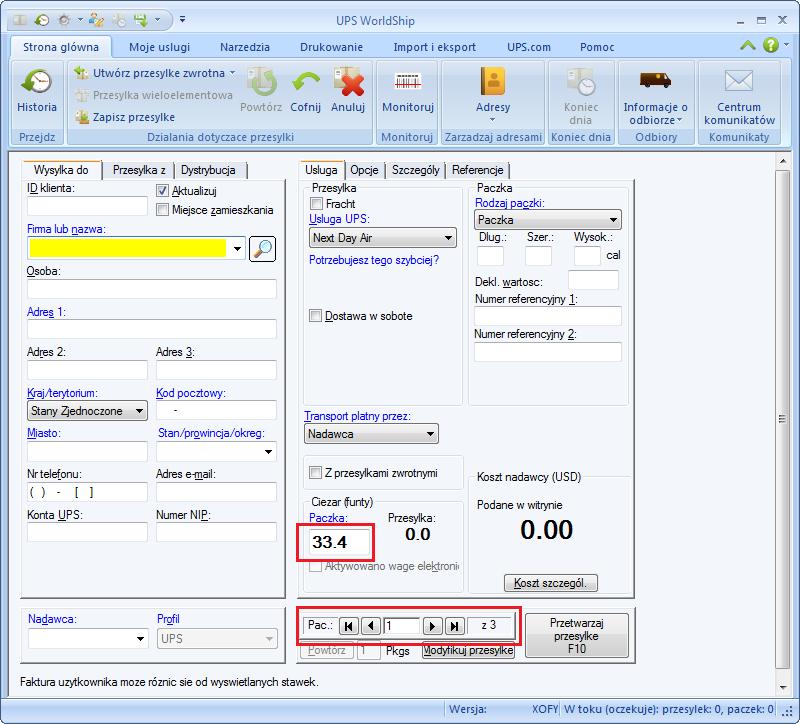Screen dimensions: 800x724
Task: Click the Powtórz repeat package icon
Action: click(x=262, y=82)
